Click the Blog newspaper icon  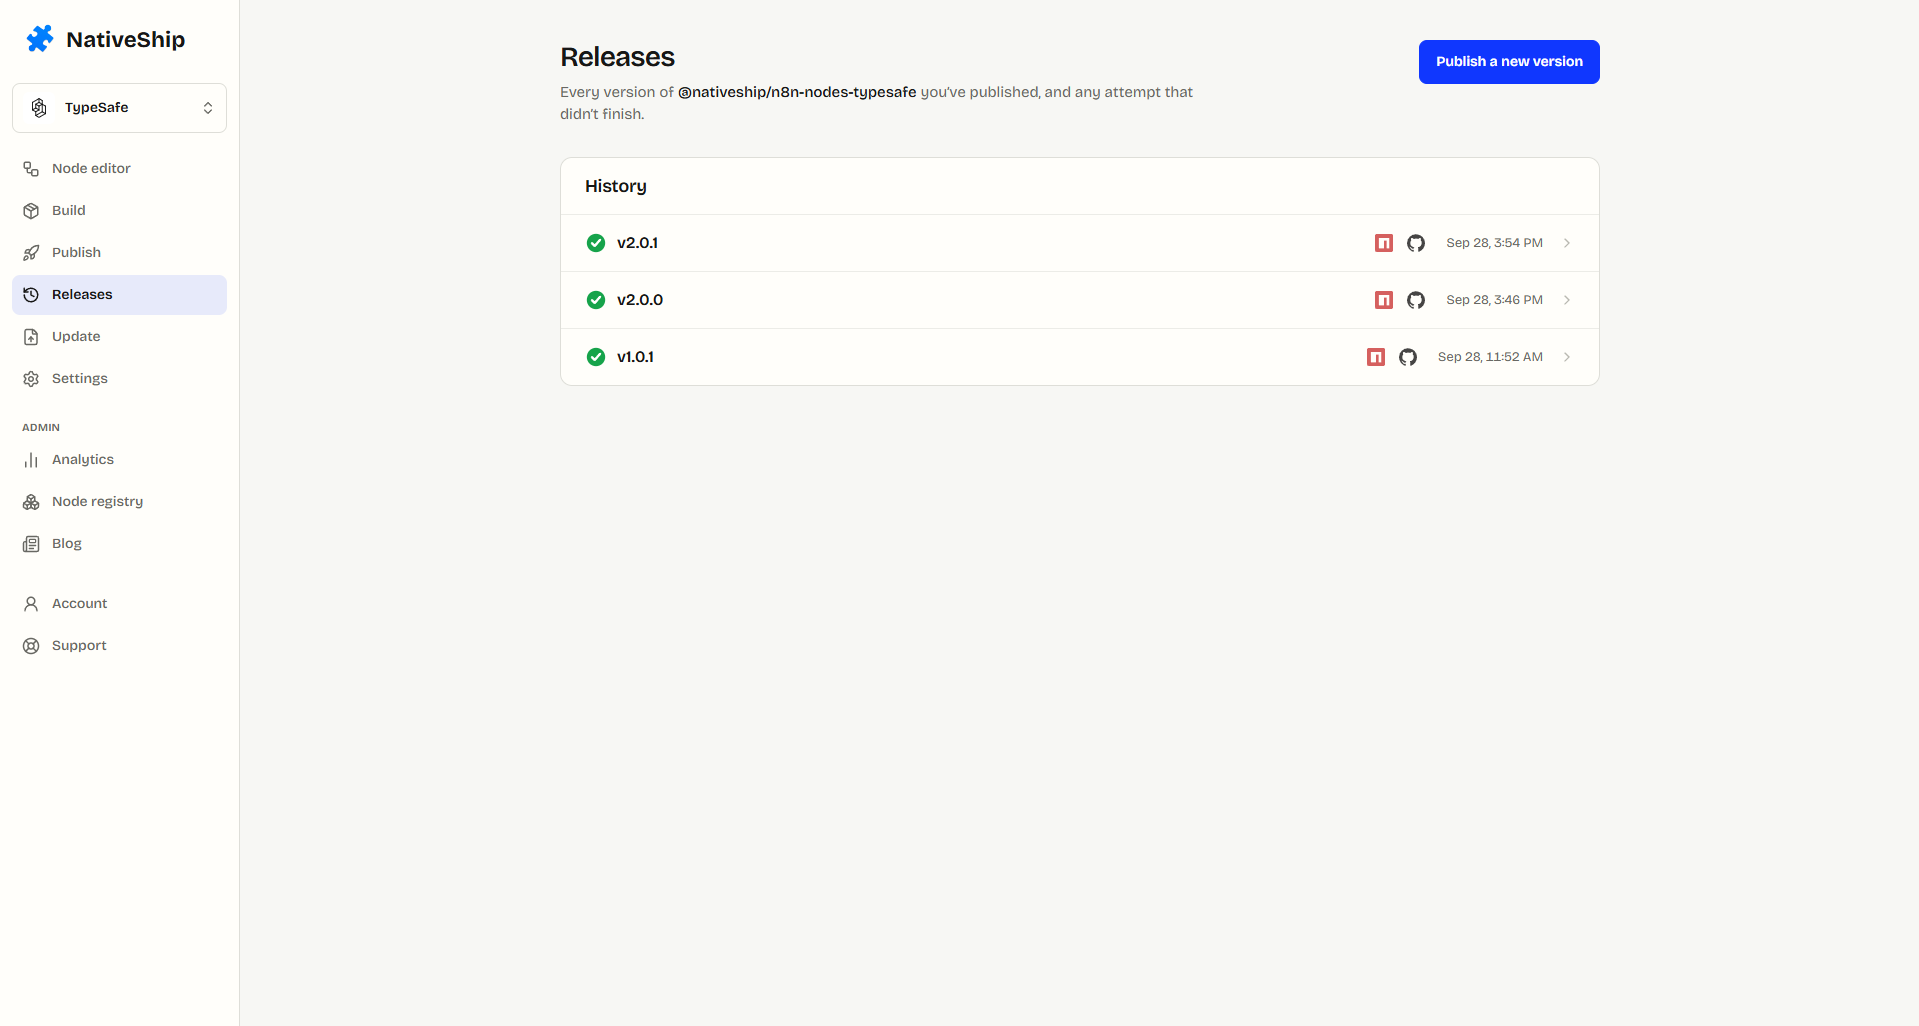31,544
